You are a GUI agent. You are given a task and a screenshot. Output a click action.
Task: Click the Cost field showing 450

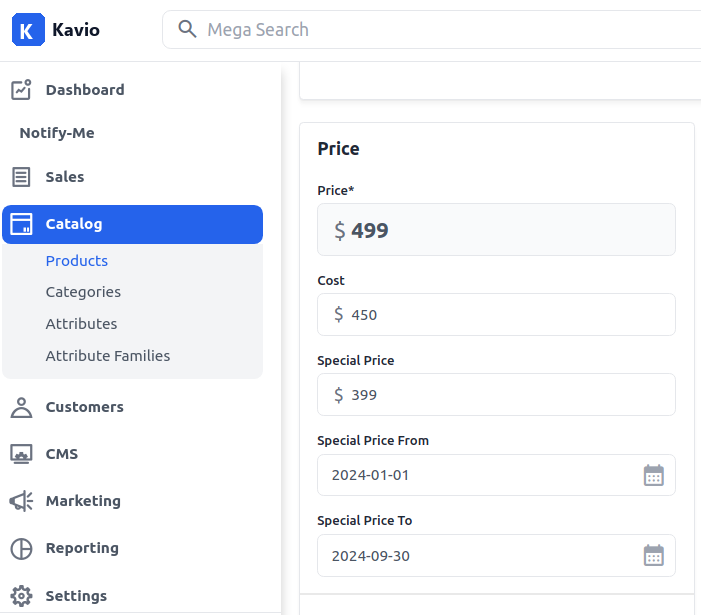(496, 315)
